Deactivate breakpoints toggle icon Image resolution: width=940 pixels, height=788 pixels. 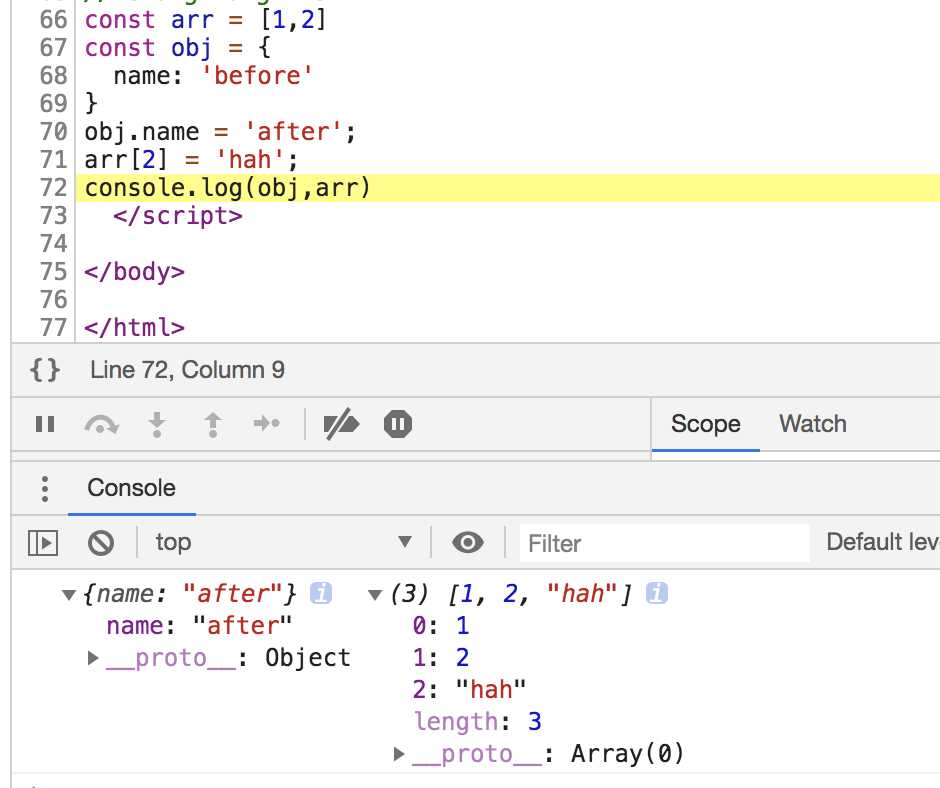[x=341, y=424]
